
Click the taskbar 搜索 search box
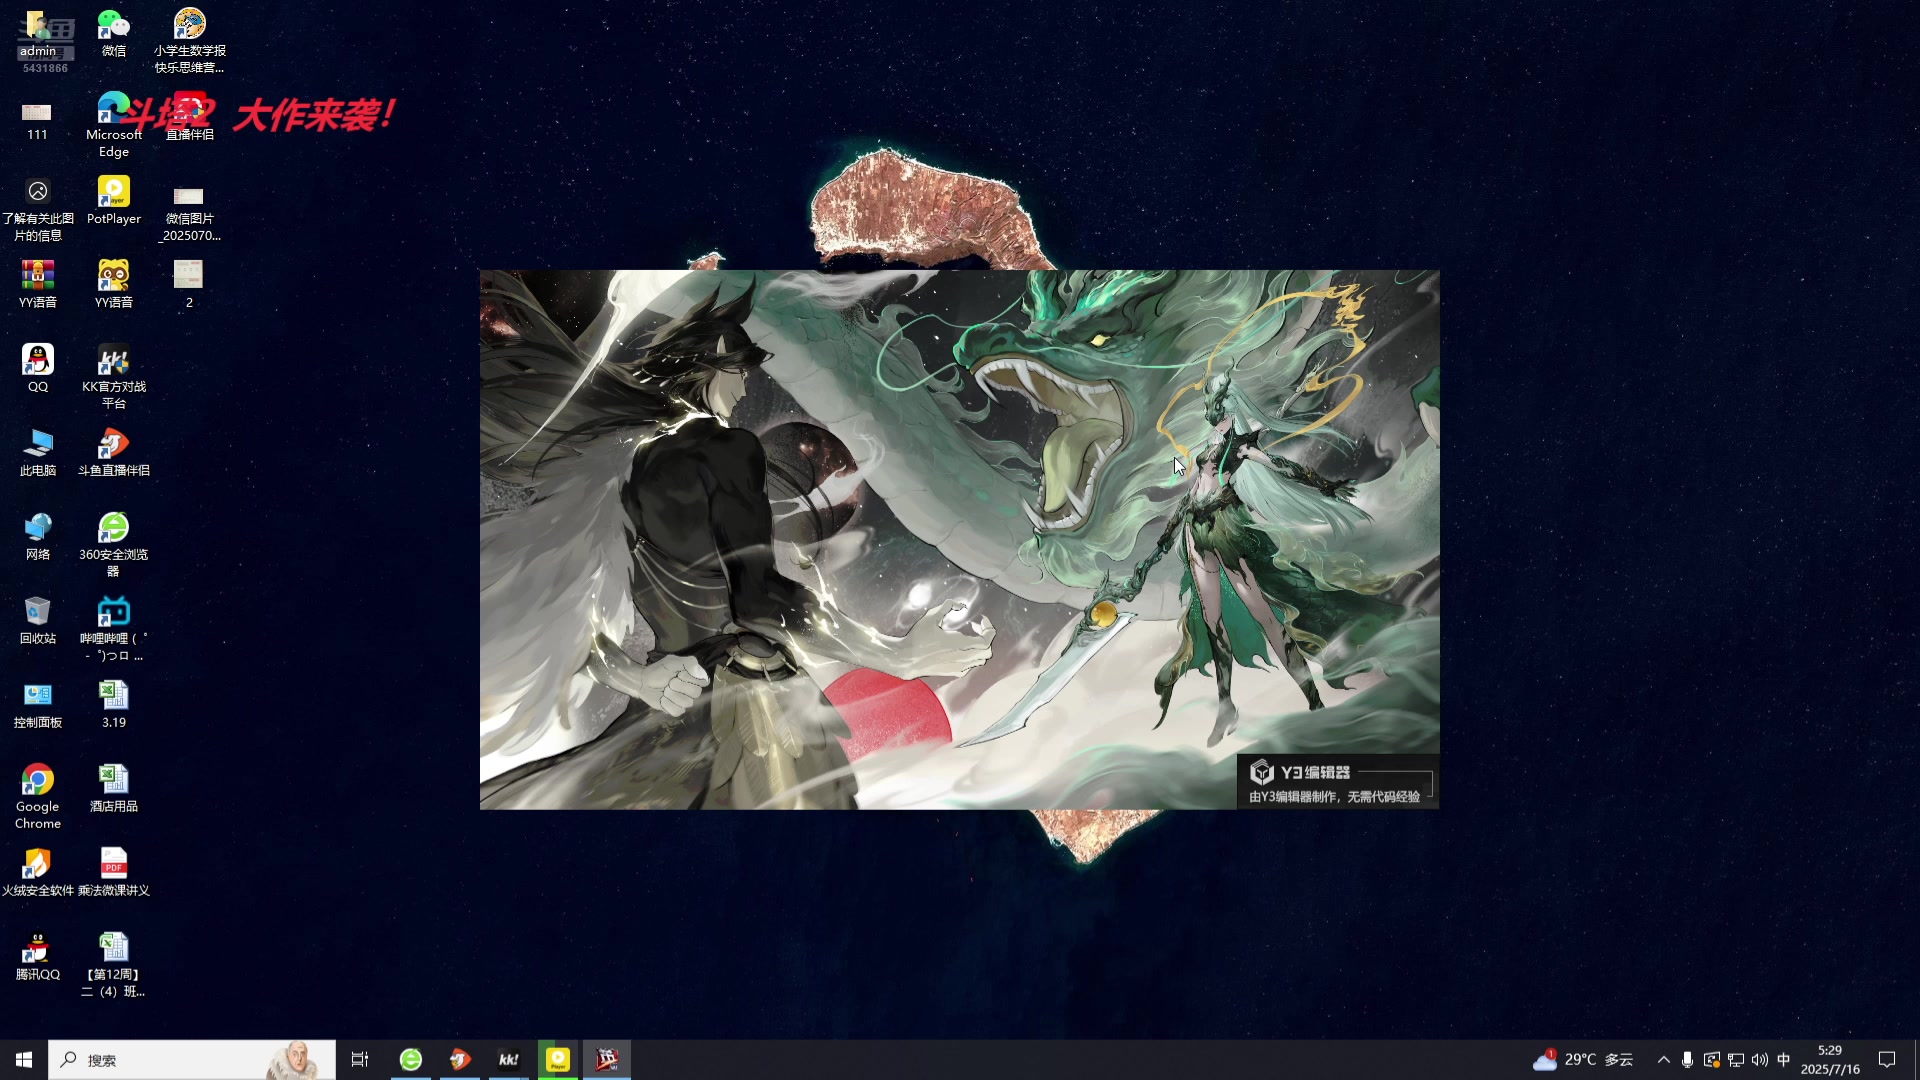192,1060
